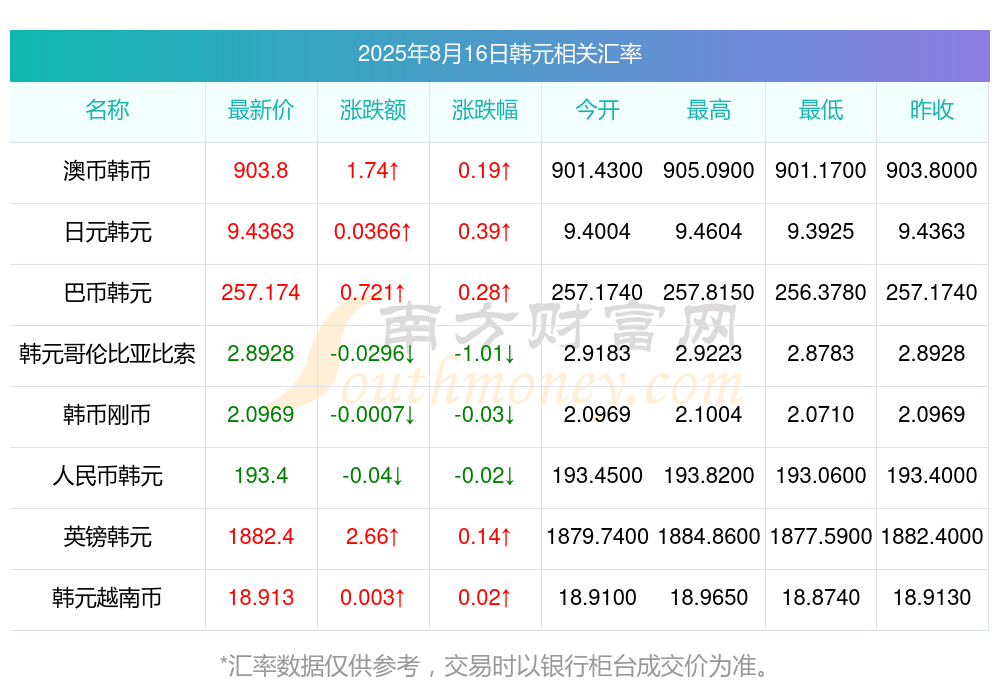Click change percent 0.19↑
1000x698 pixels.
[x=485, y=170]
